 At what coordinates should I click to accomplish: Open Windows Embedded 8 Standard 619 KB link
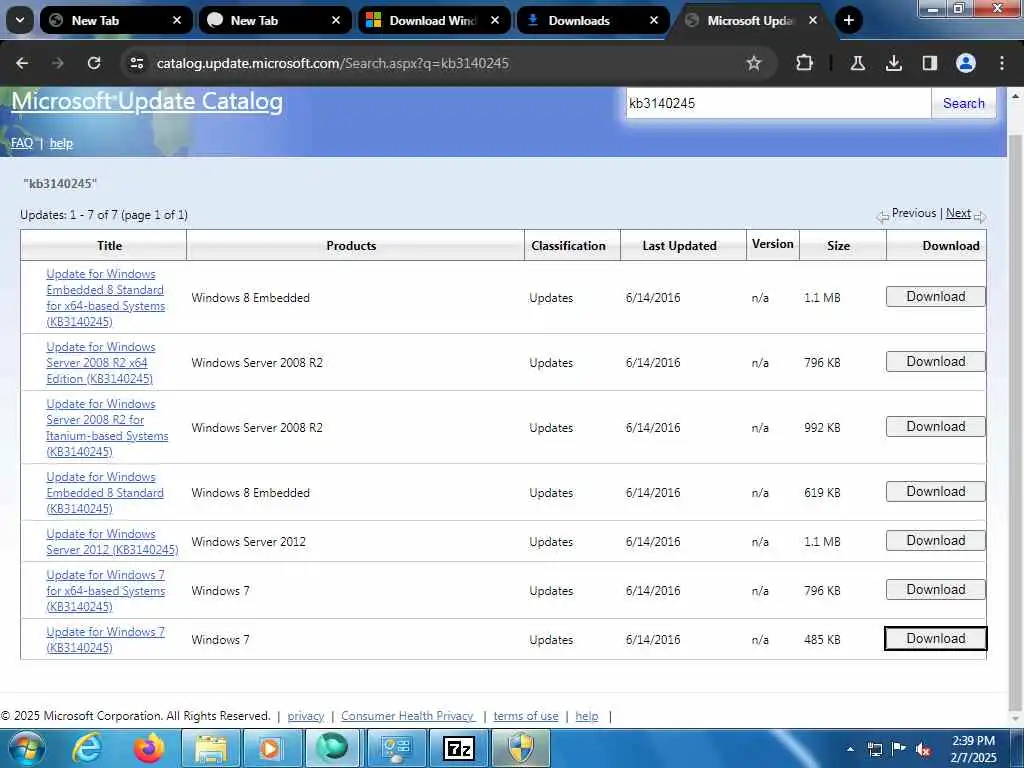tap(104, 492)
